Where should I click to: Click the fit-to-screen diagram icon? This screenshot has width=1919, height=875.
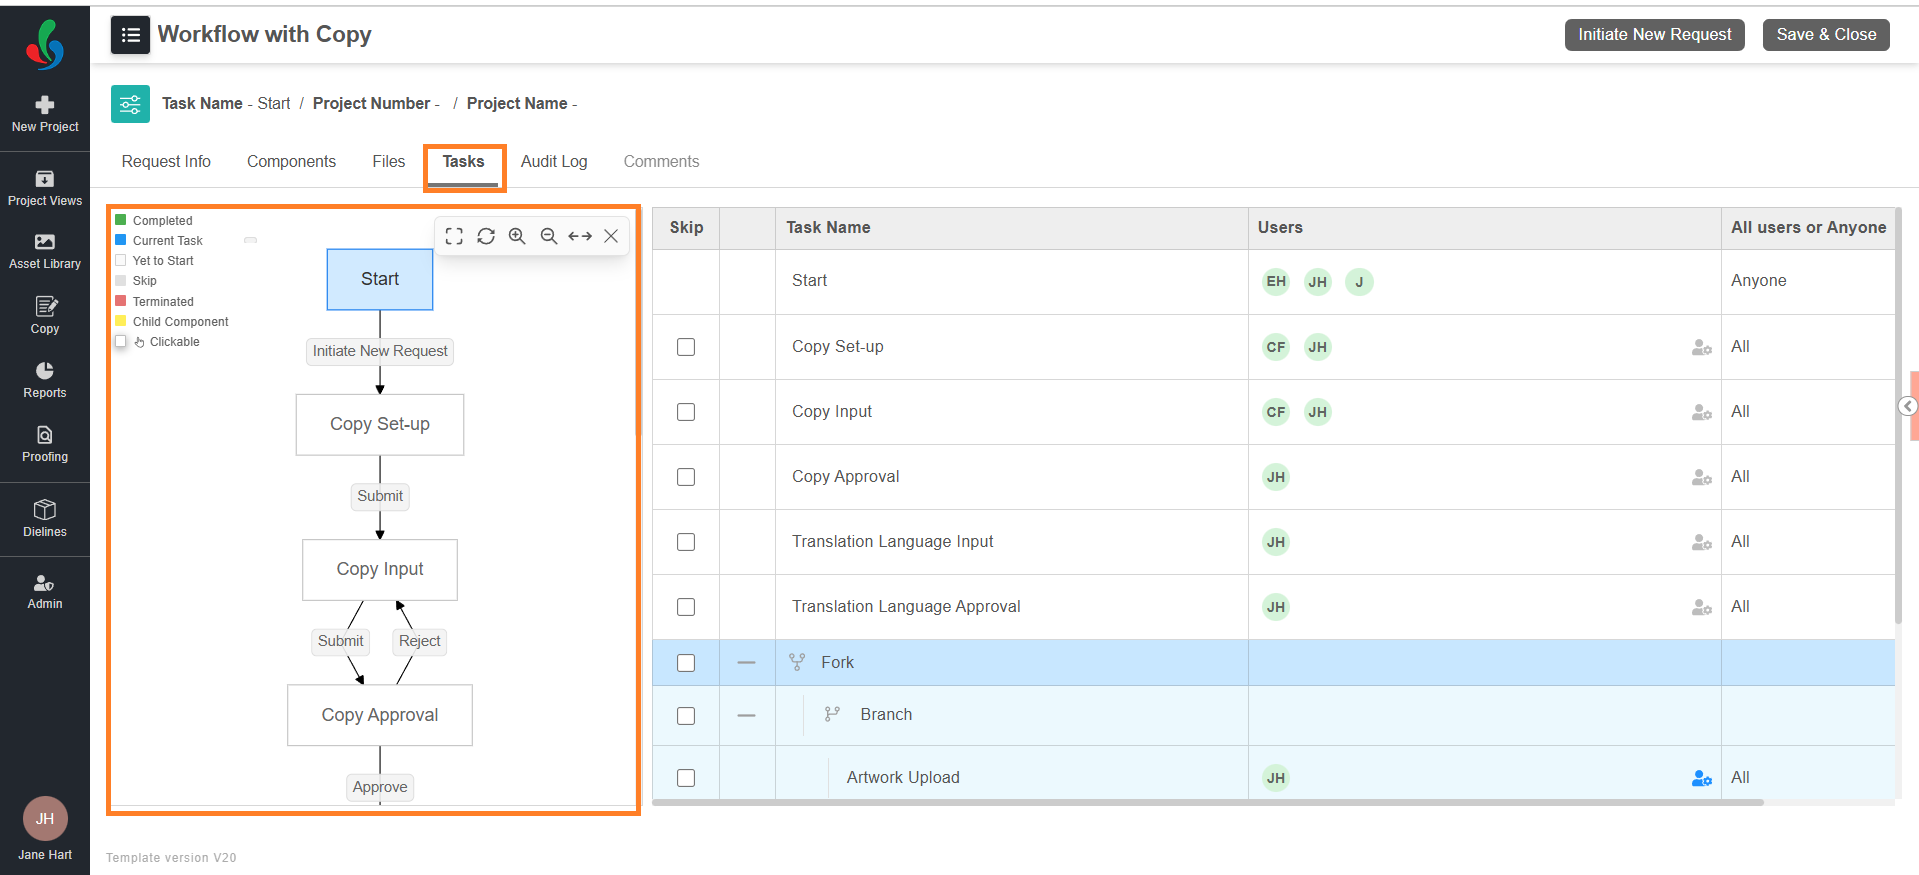(454, 236)
